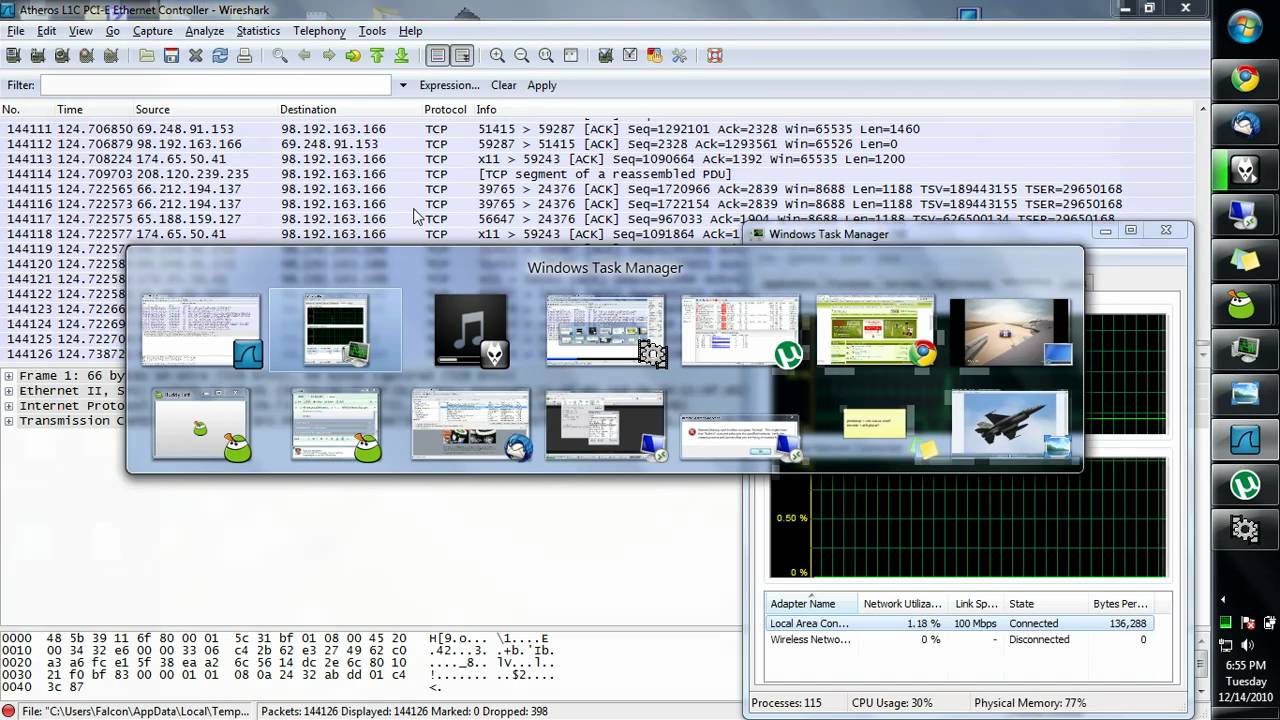The height and width of the screenshot is (720, 1280).
Task: Expand the Frame 1 tree node
Action: (x=9, y=376)
